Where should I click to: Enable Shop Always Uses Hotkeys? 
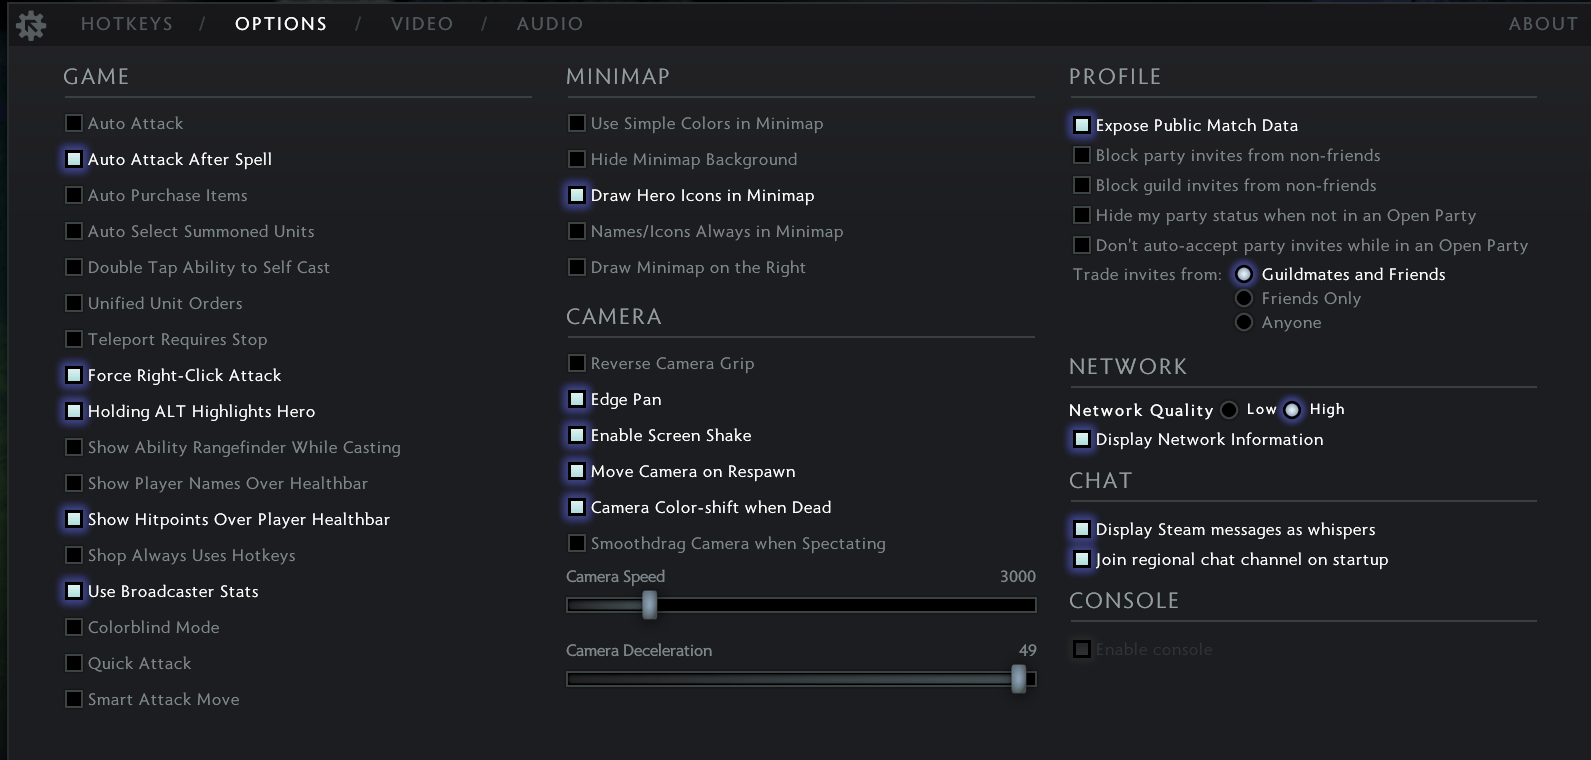[74, 555]
